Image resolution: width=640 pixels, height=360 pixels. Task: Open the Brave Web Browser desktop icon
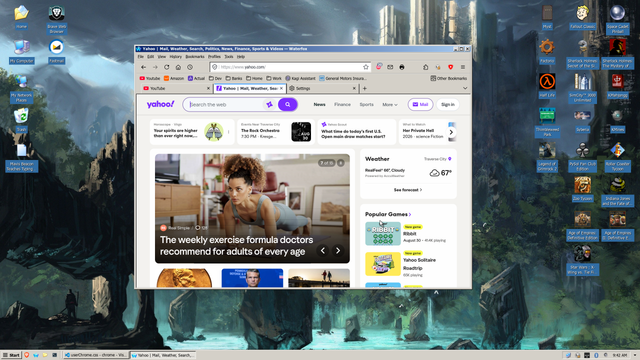click(x=56, y=19)
